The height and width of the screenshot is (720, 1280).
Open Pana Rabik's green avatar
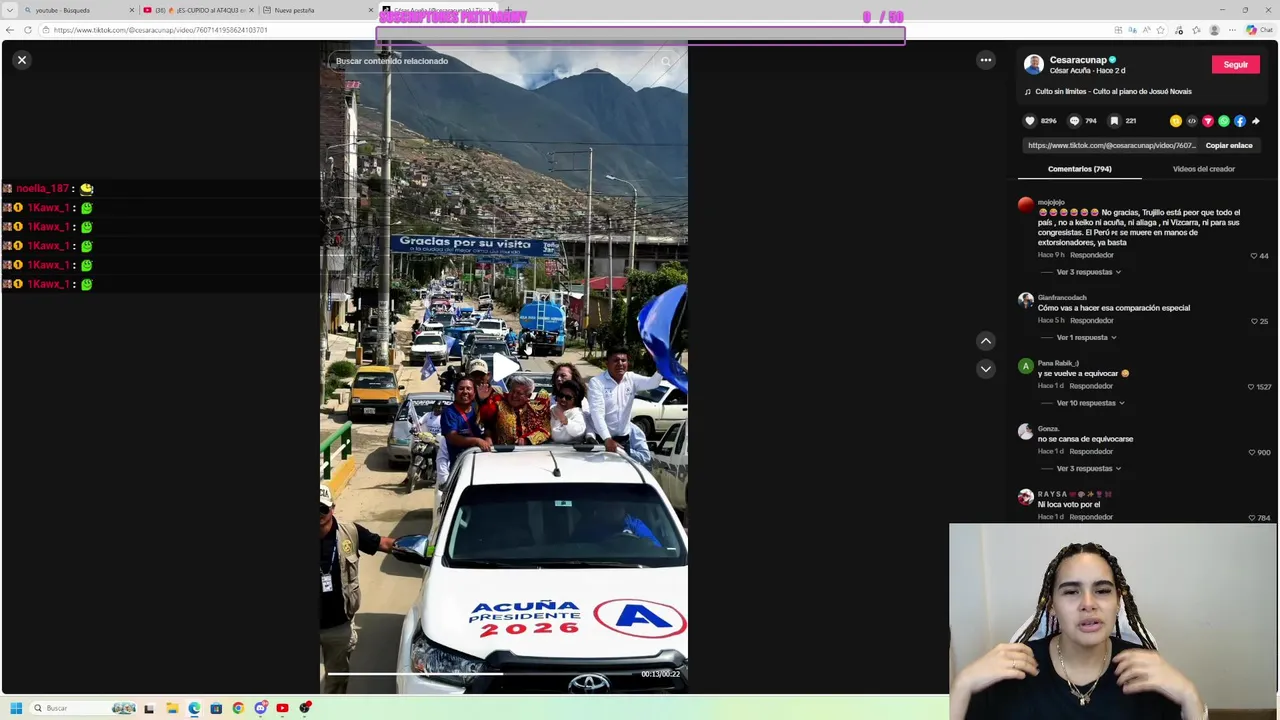click(x=1026, y=366)
